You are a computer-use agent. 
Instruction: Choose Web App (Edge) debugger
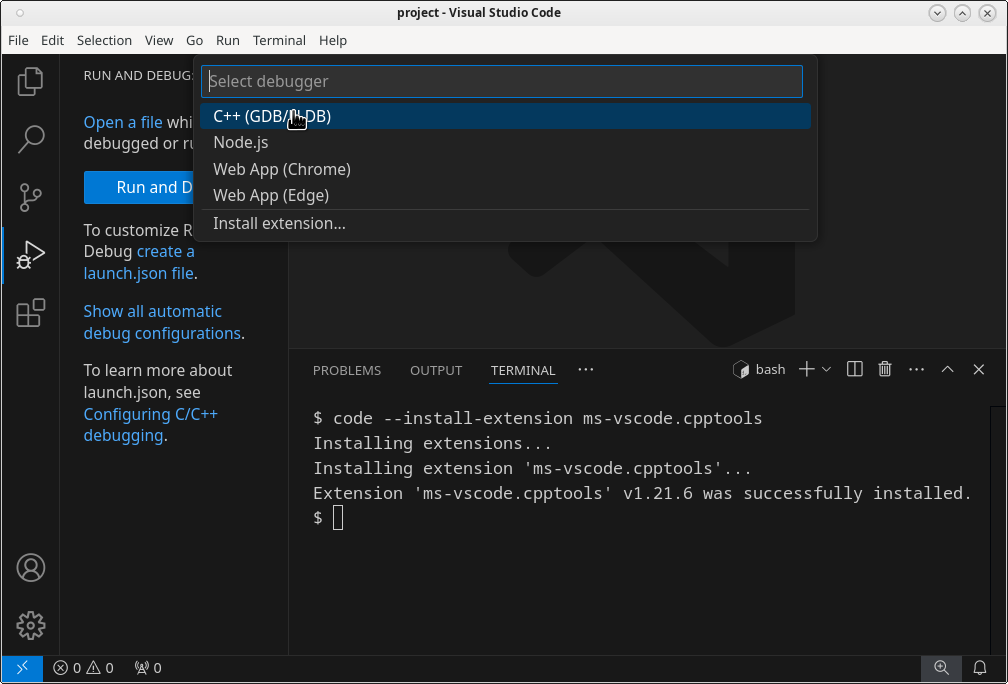point(505,195)
